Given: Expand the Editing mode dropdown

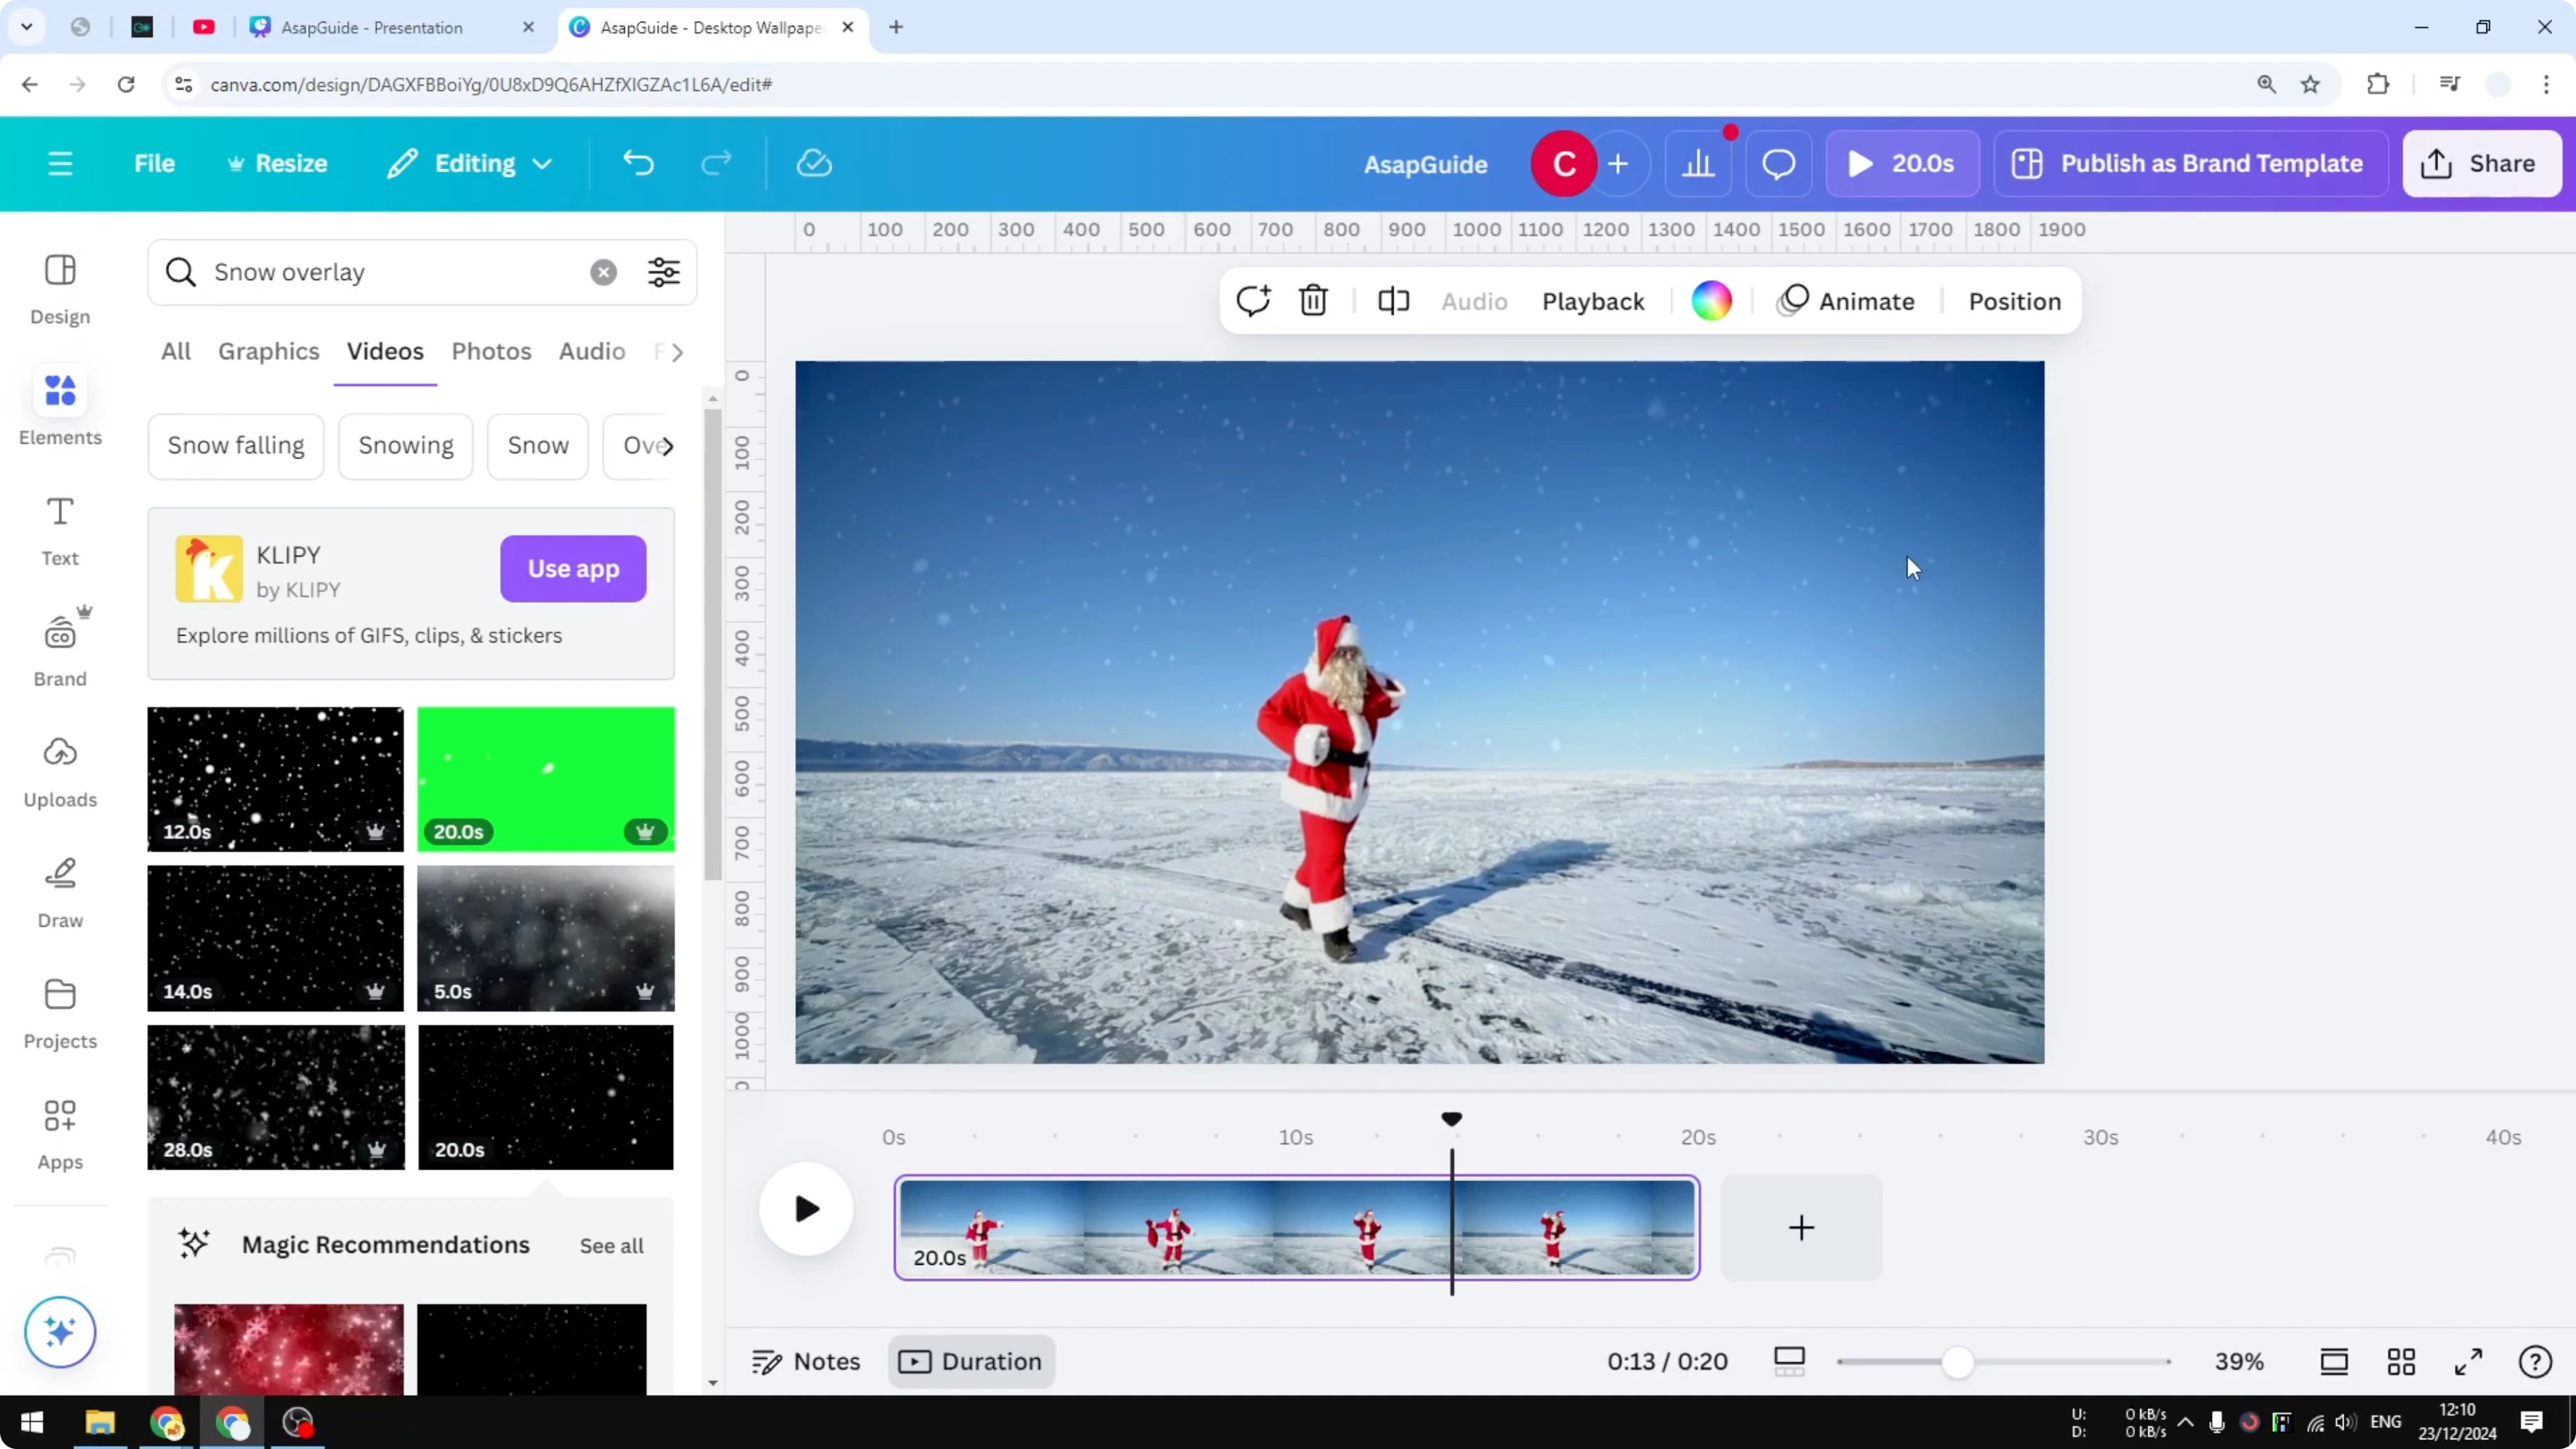Looking at the screenshot, I should coord(468,163).
